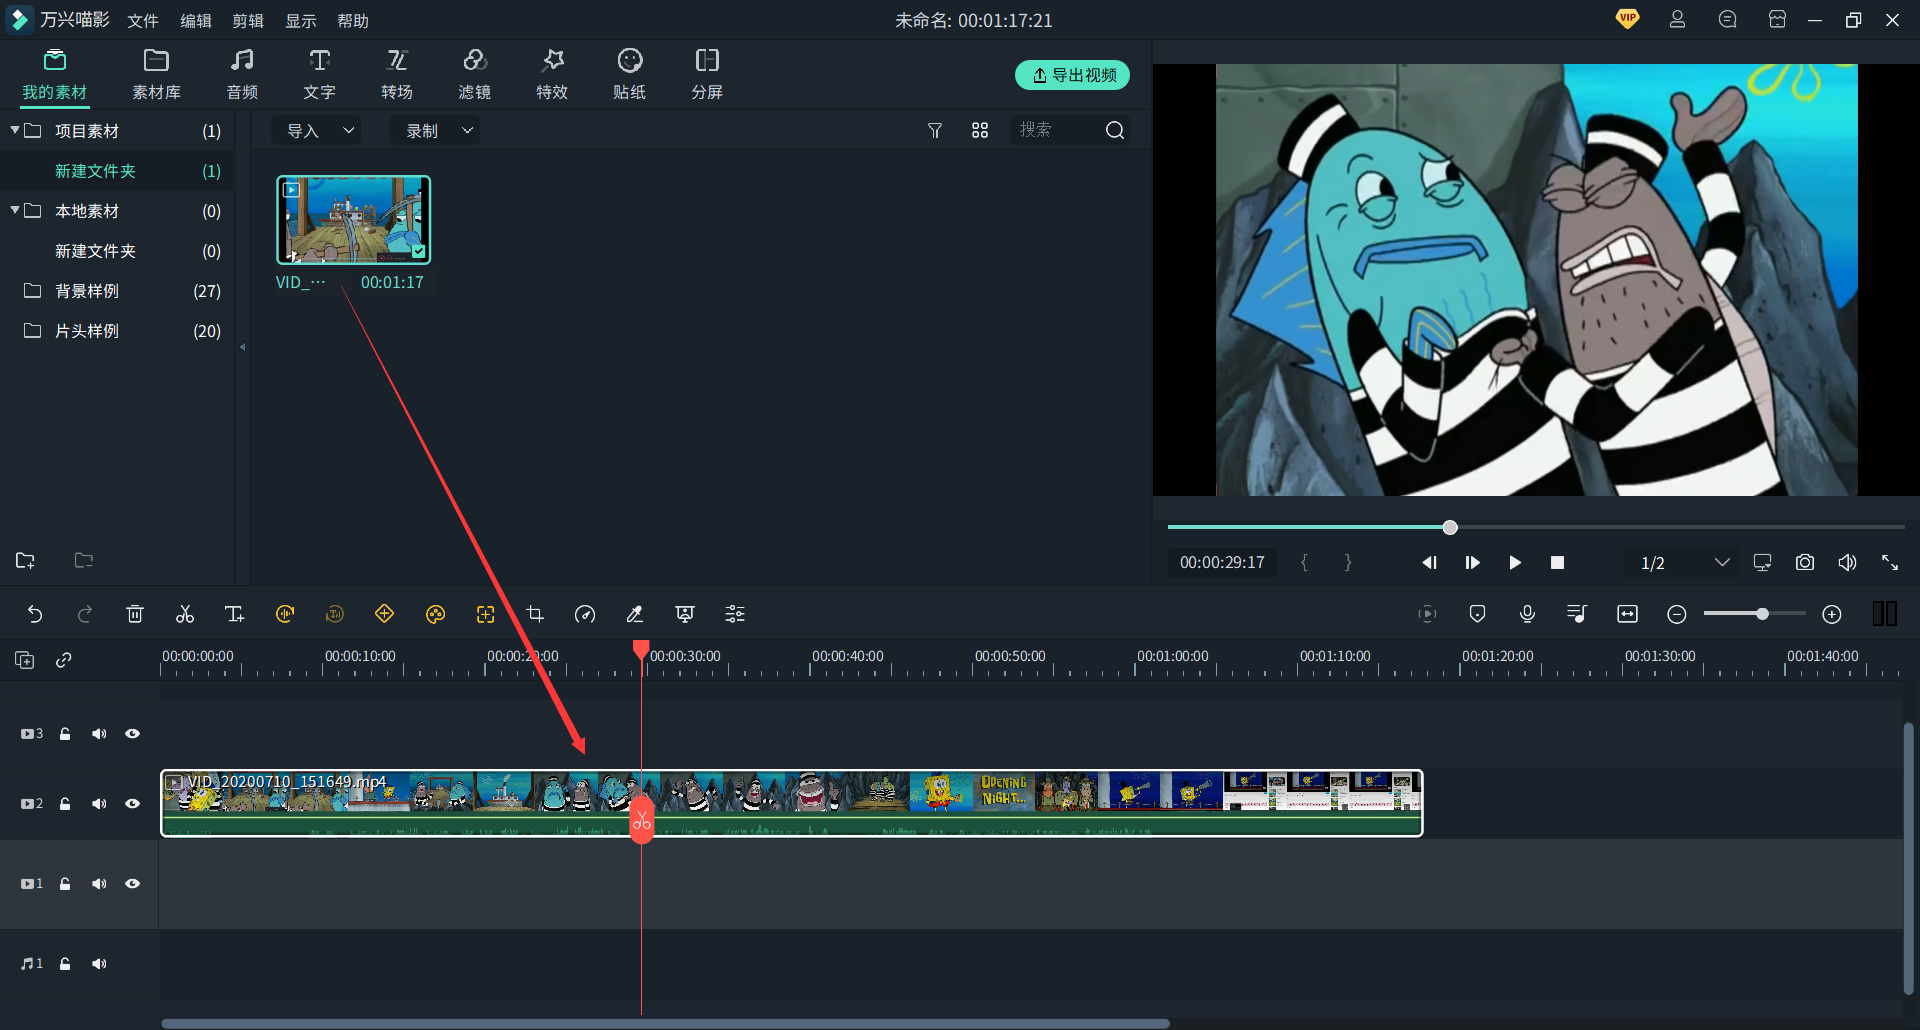The height and width of the screenshot is (1030, 1920).
Task: Select the 背景样例 folder
Action: pos(116,291)
